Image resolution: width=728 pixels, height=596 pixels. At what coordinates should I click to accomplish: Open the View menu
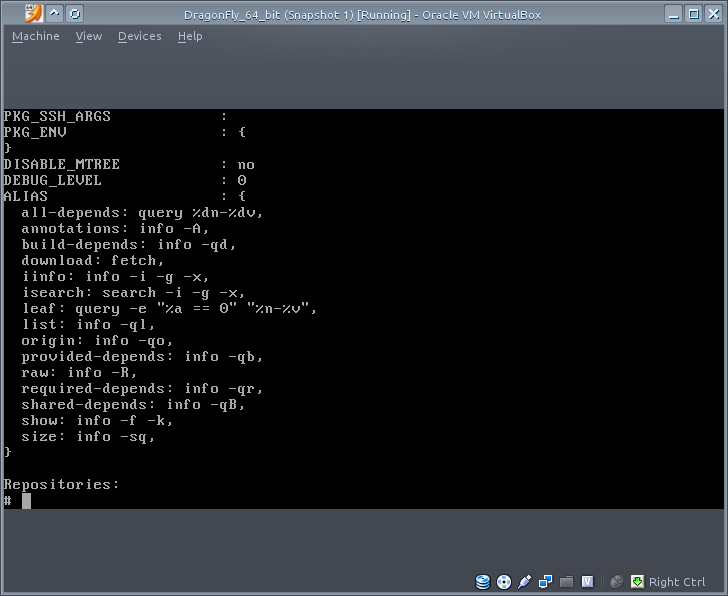coord(89,36)
